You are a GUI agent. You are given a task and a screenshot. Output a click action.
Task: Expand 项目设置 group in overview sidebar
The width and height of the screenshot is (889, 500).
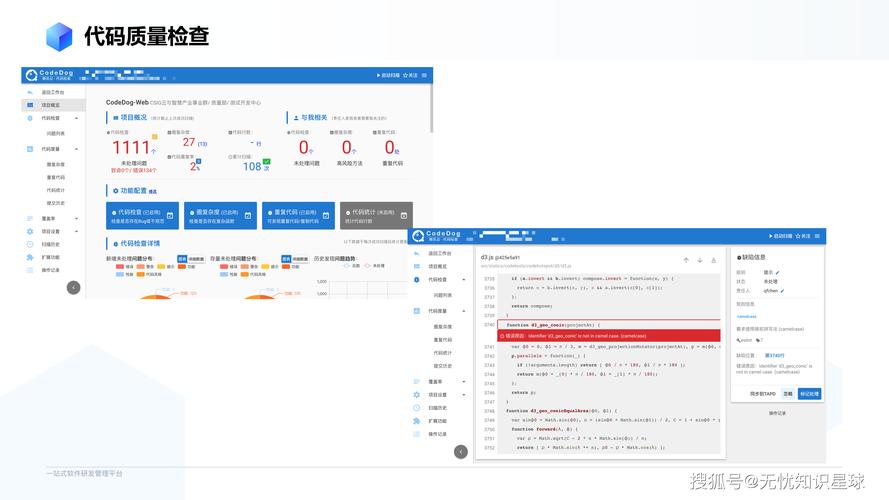coord(77,231)
